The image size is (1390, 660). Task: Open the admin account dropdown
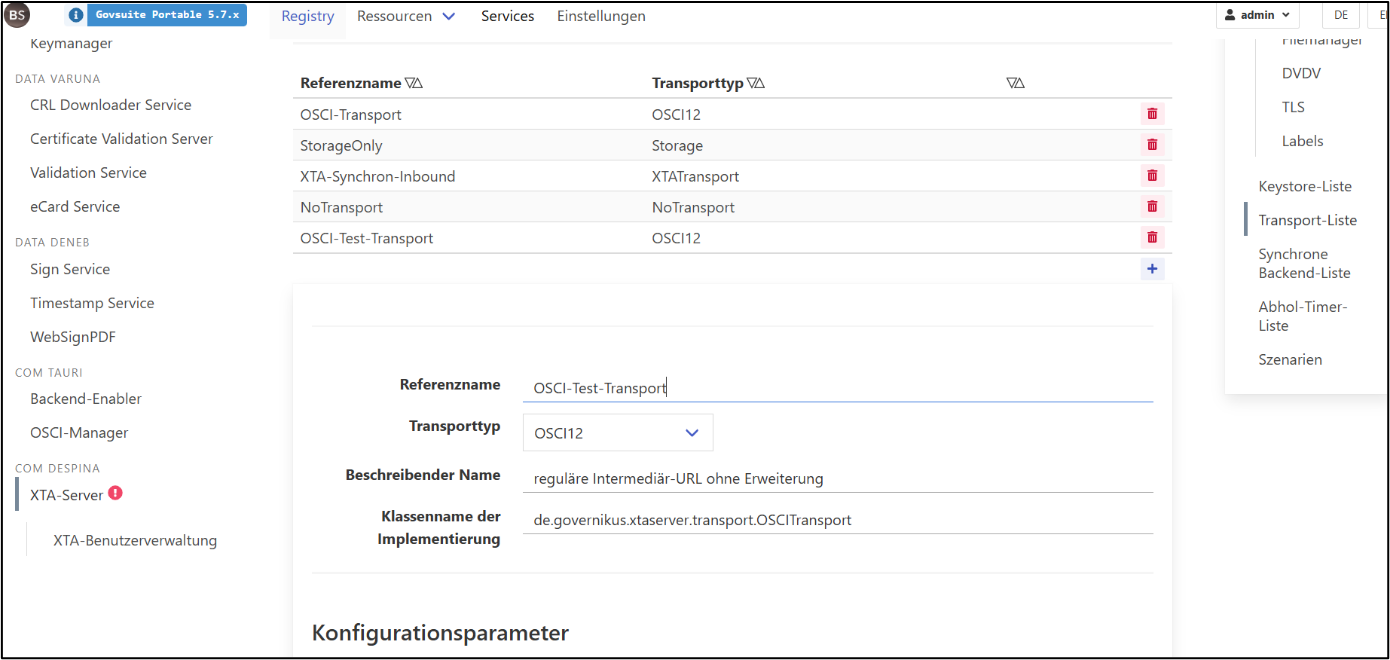coord(1257,14)
